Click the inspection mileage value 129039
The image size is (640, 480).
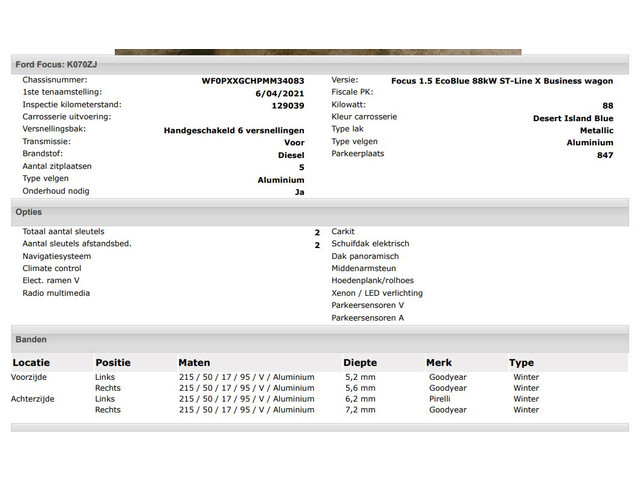click(288, 105)
